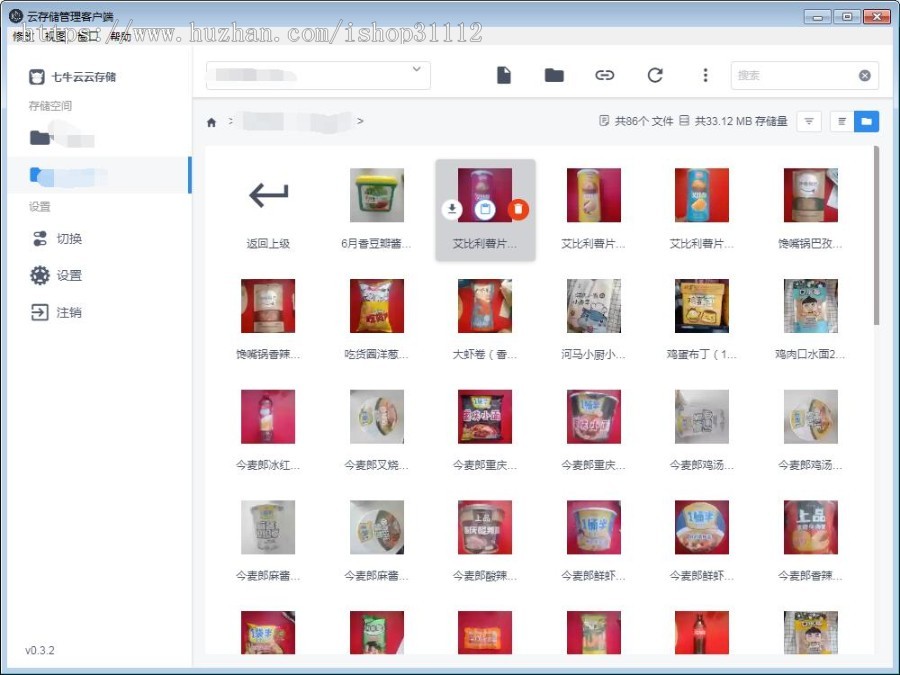Viewport: 900px width, 675px height.
Task: Open the 6月香豆瓣酱 thumbnail
Action: [x=377, y=195]
